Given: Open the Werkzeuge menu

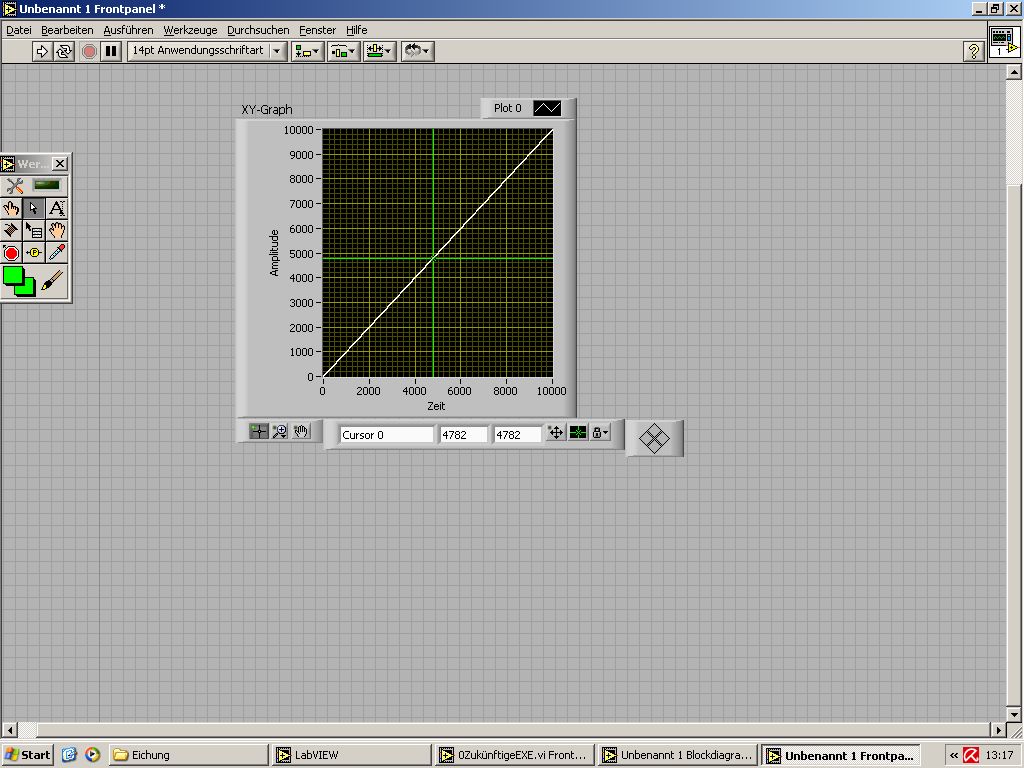Looking at the screenshot, I should pos(190,30).
